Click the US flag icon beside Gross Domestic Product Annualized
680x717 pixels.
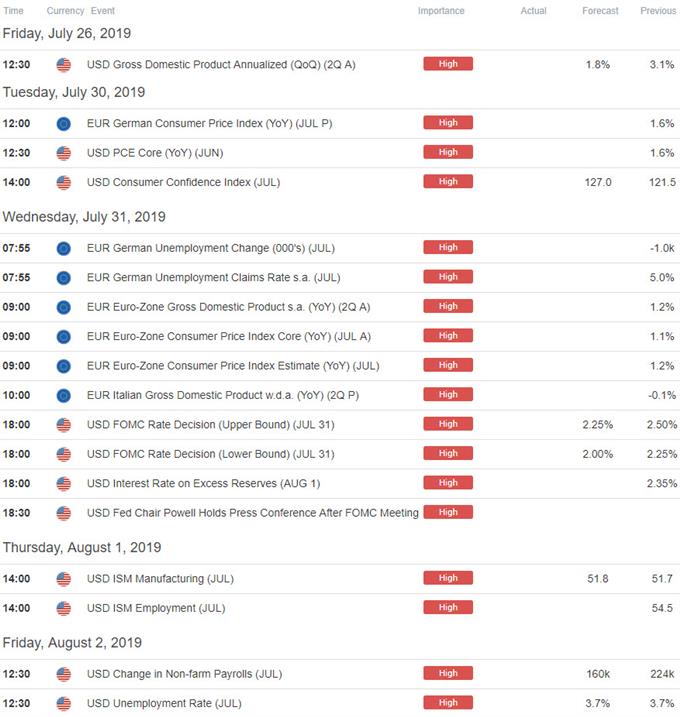click(64, 65)
